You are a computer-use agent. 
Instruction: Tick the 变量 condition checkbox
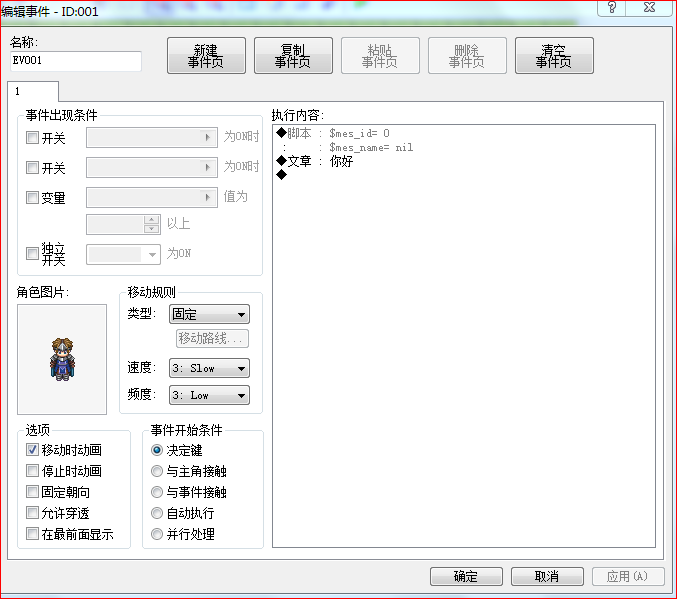[x=32, y=197]
